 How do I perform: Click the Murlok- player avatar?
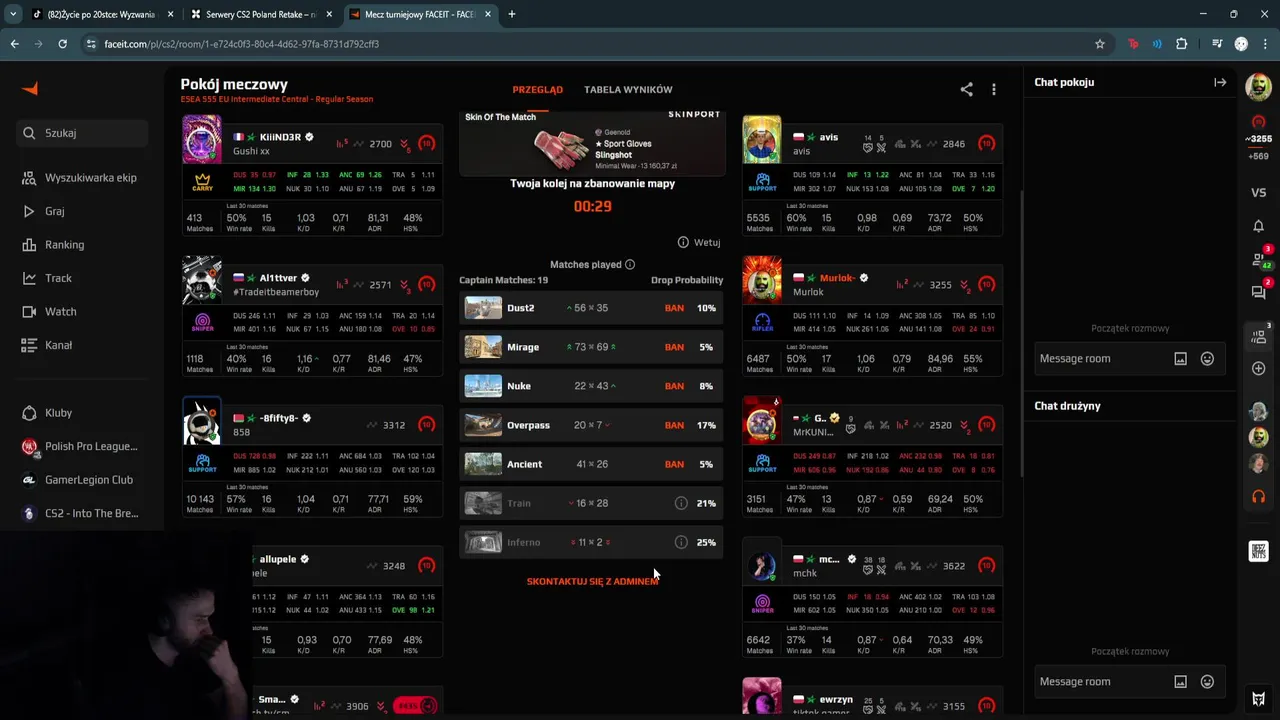762,281
